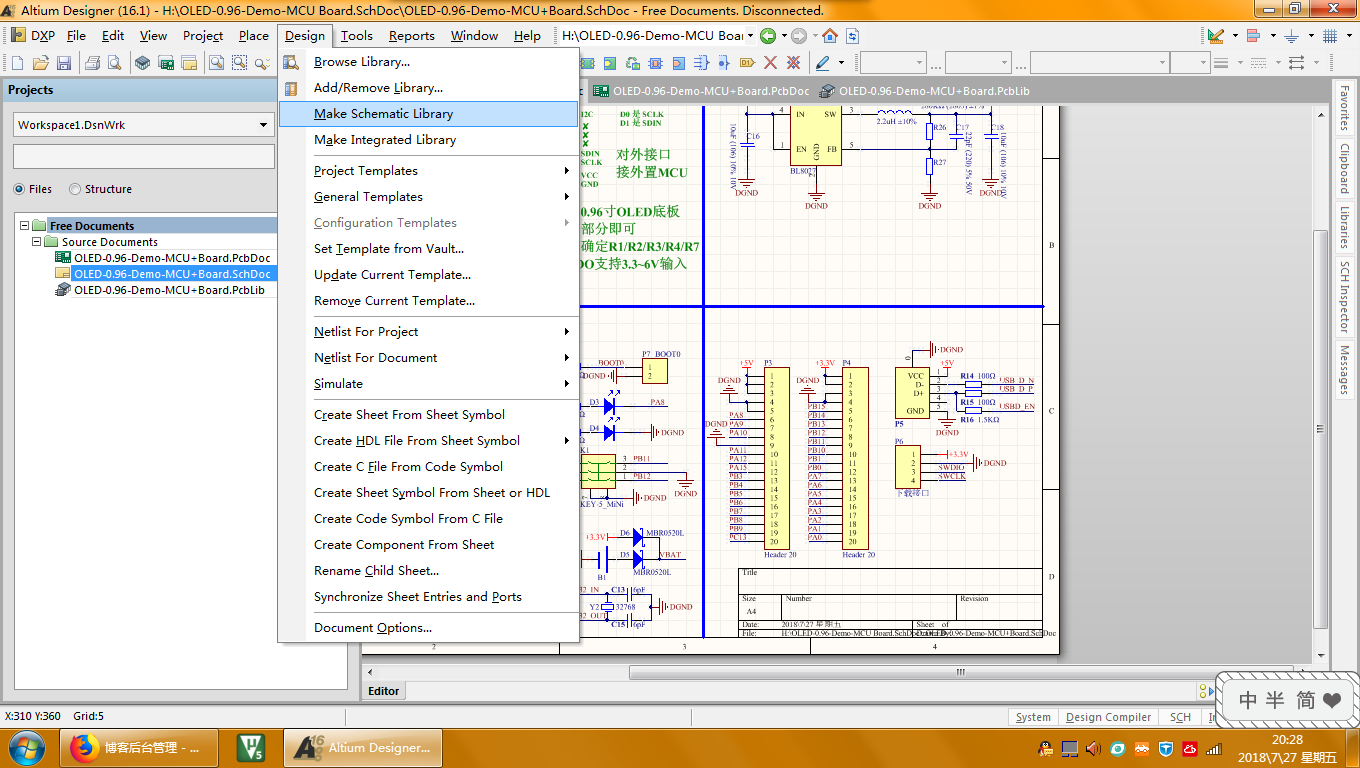This screenshot has width=1360, height=768.
Task: Open the Tools menu
Action: pos(356,36)
